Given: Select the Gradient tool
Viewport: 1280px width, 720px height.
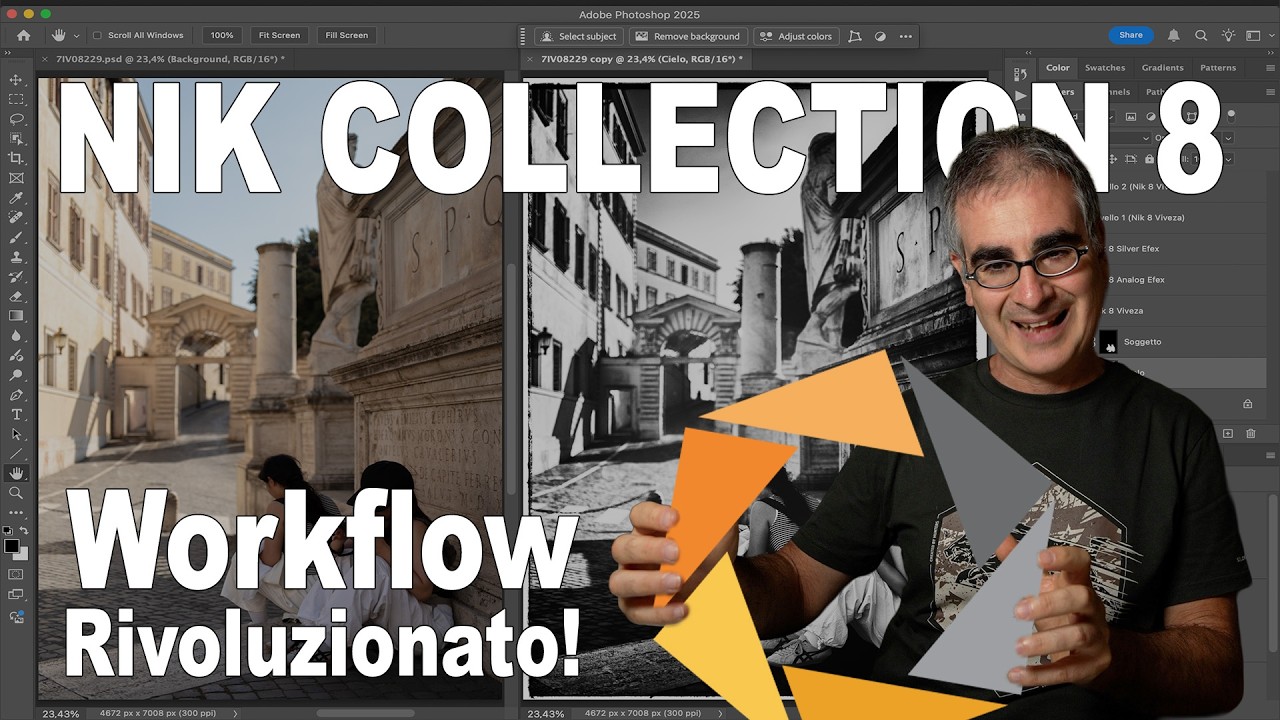Looking at the screenshot, I should 16,316.
